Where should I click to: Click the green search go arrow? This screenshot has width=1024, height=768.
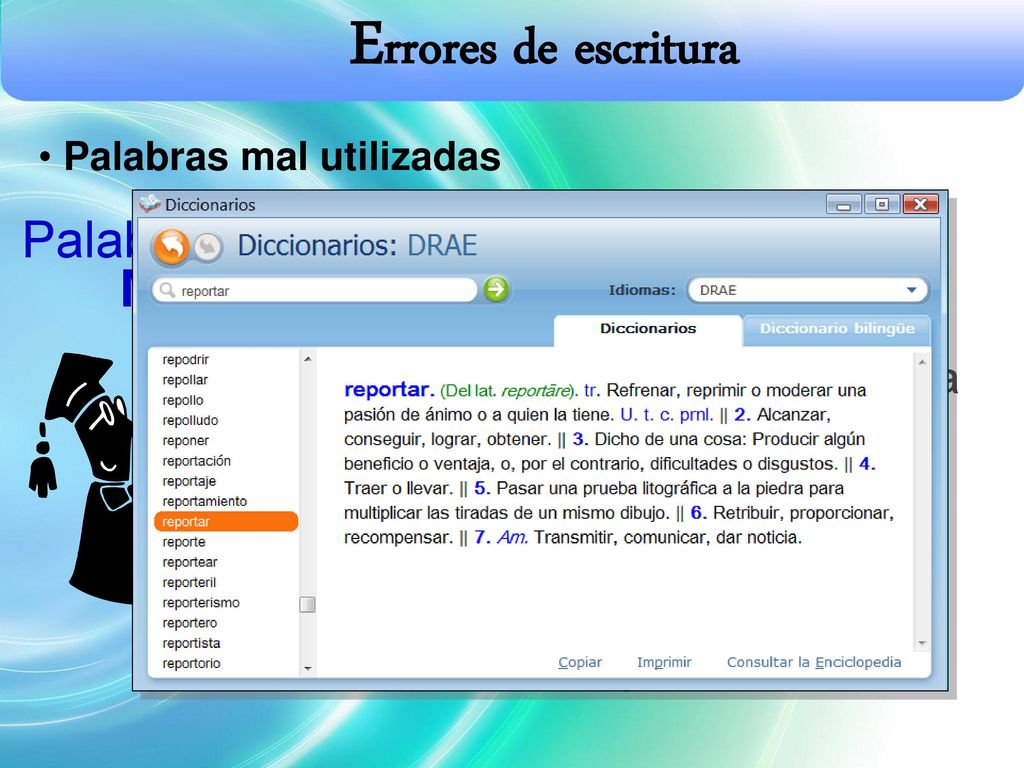tap(496, 289)
